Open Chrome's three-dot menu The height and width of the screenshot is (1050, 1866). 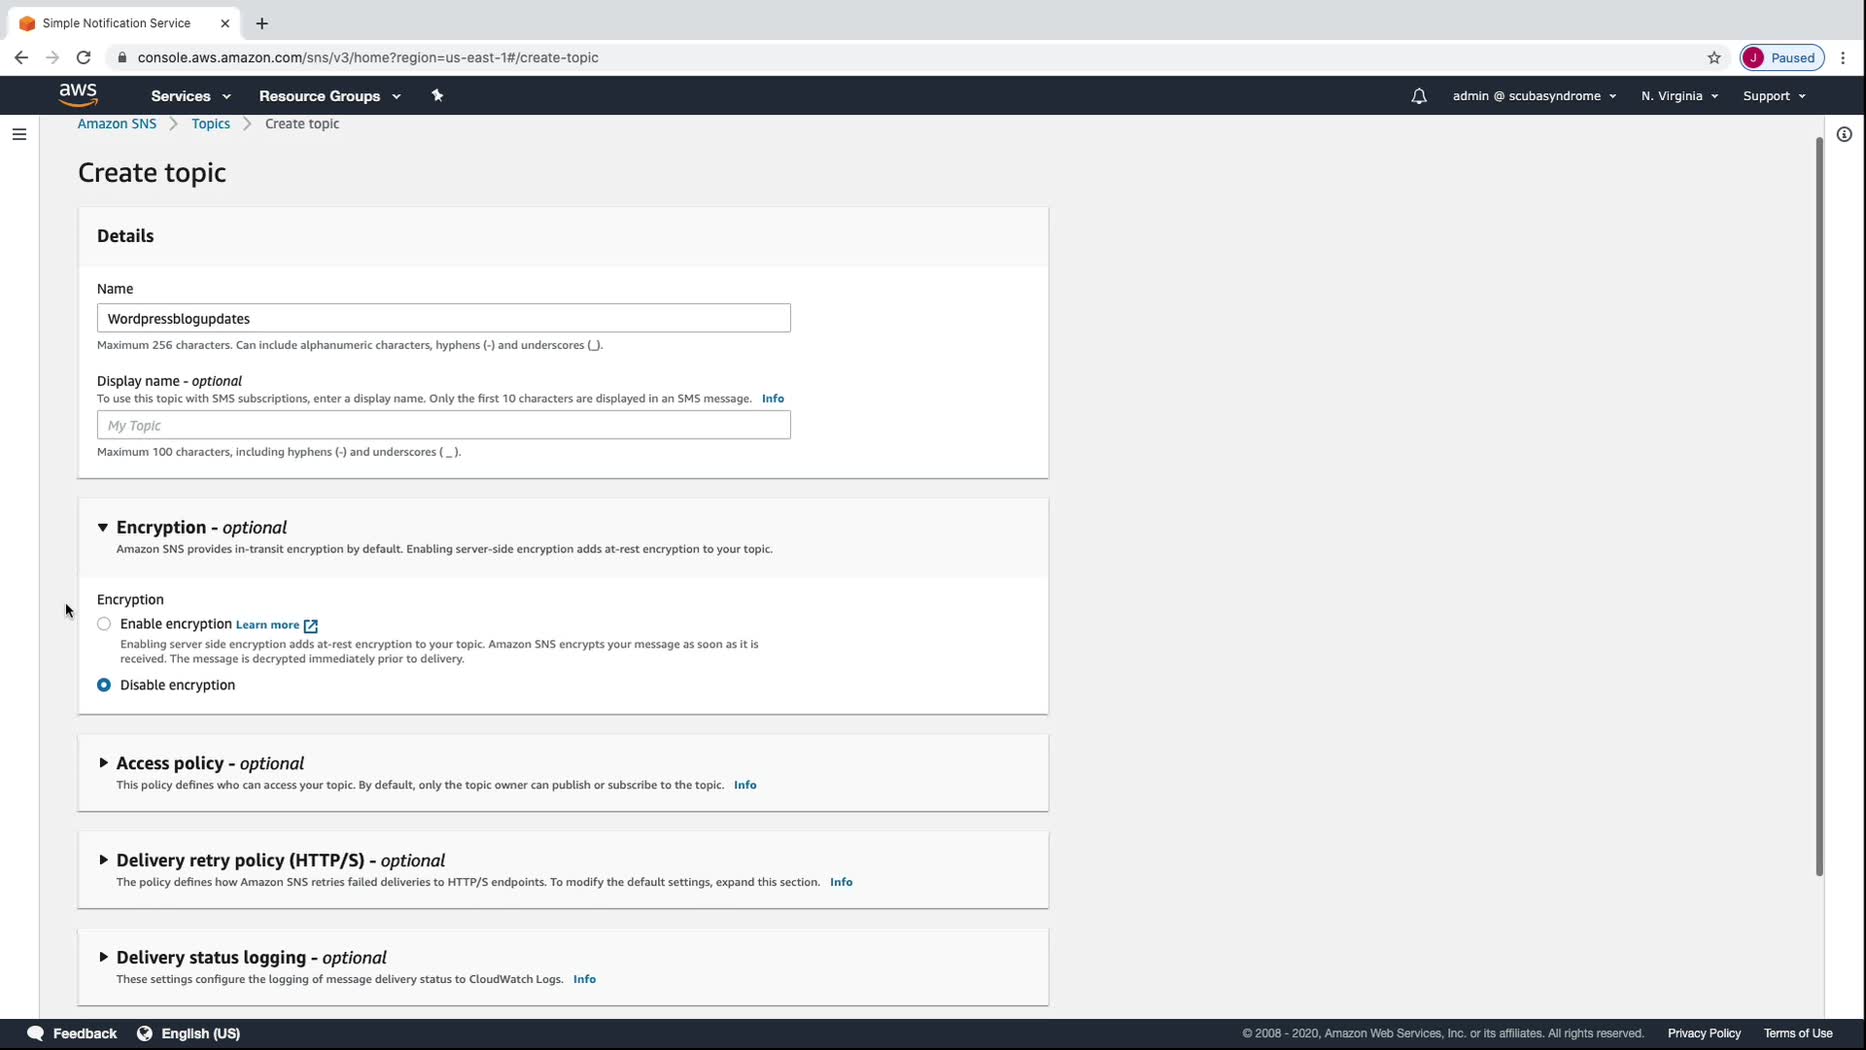click(x=1843, y=58)
